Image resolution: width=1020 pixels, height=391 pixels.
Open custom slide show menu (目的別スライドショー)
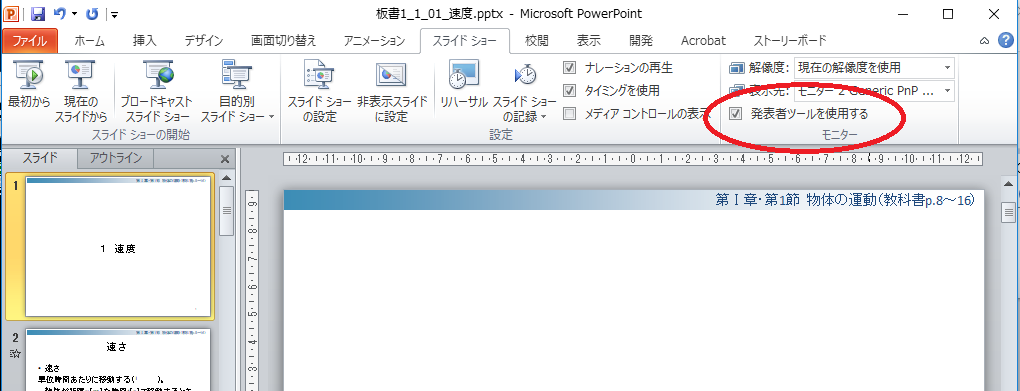pos(237,91)
